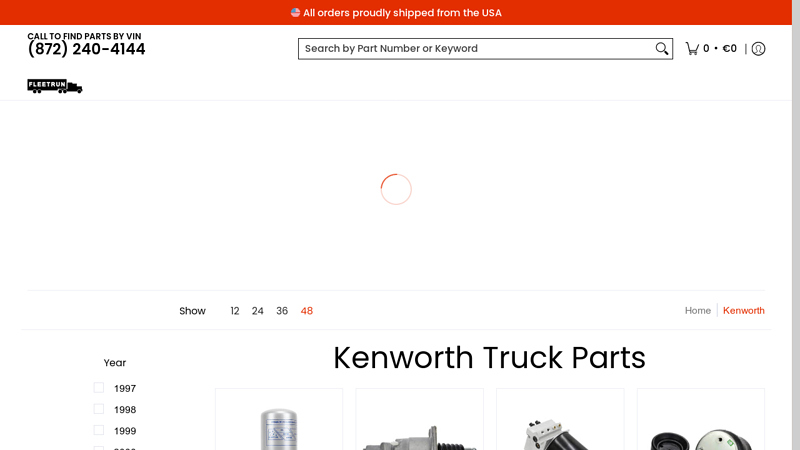The height and width of the screenshot is (450, 800).
Task: Call the (872) 240-4144 phone number
Action: pyautogui.click(x=86, y=49)
